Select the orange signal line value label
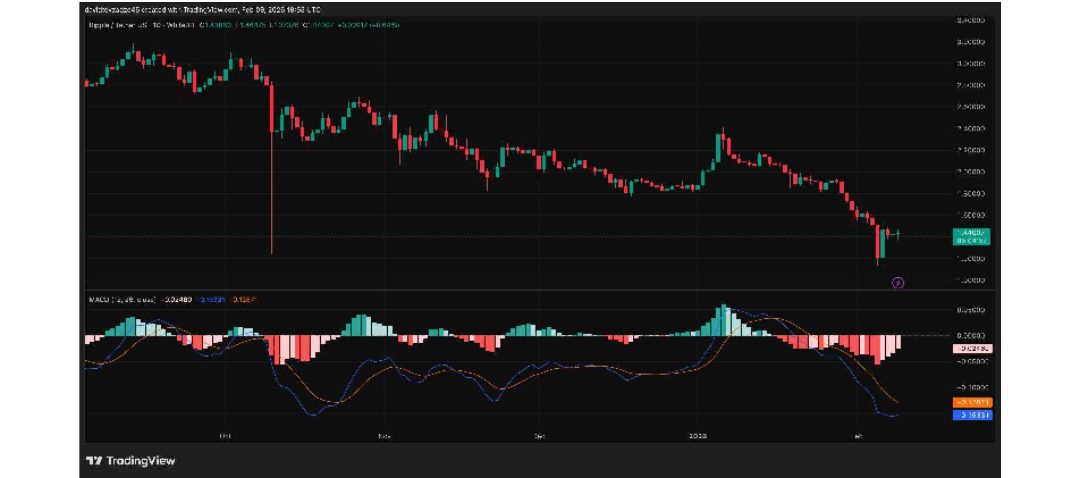The image size is (1079, 478). coord(972,402)
